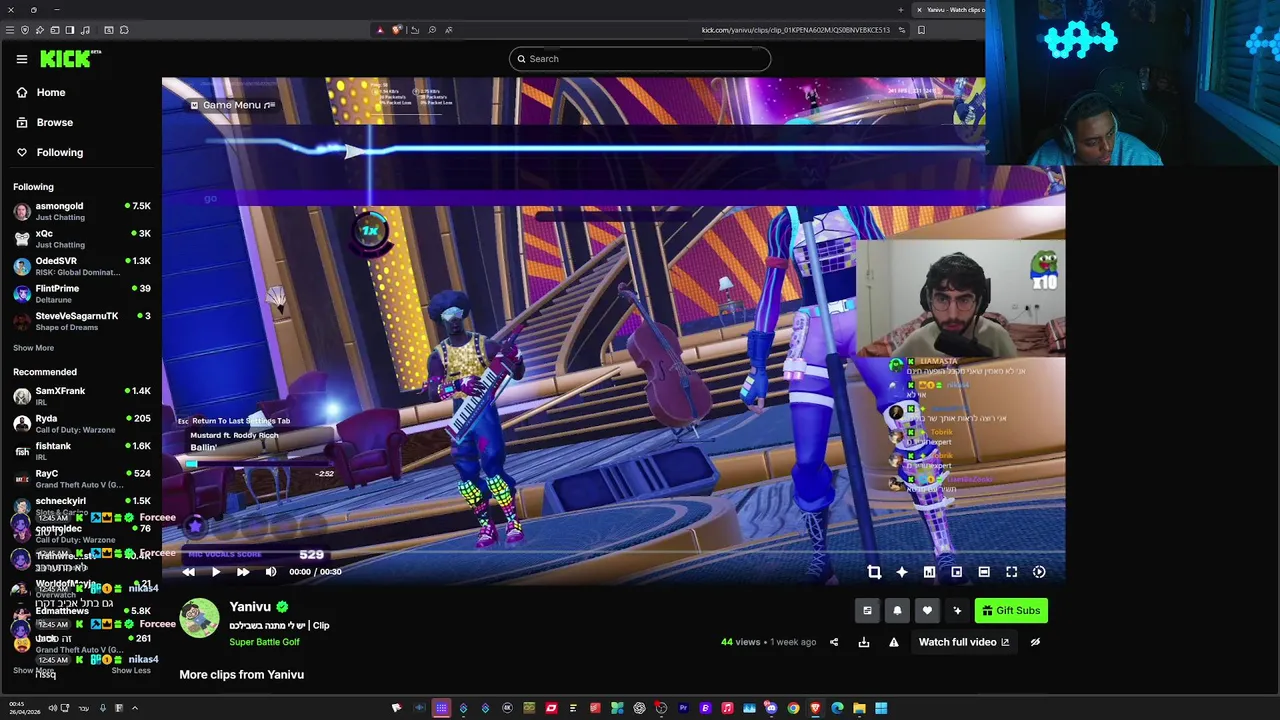Show hidden tray icons chevron
Screen dimensions: 1280x720
point(134,708)
